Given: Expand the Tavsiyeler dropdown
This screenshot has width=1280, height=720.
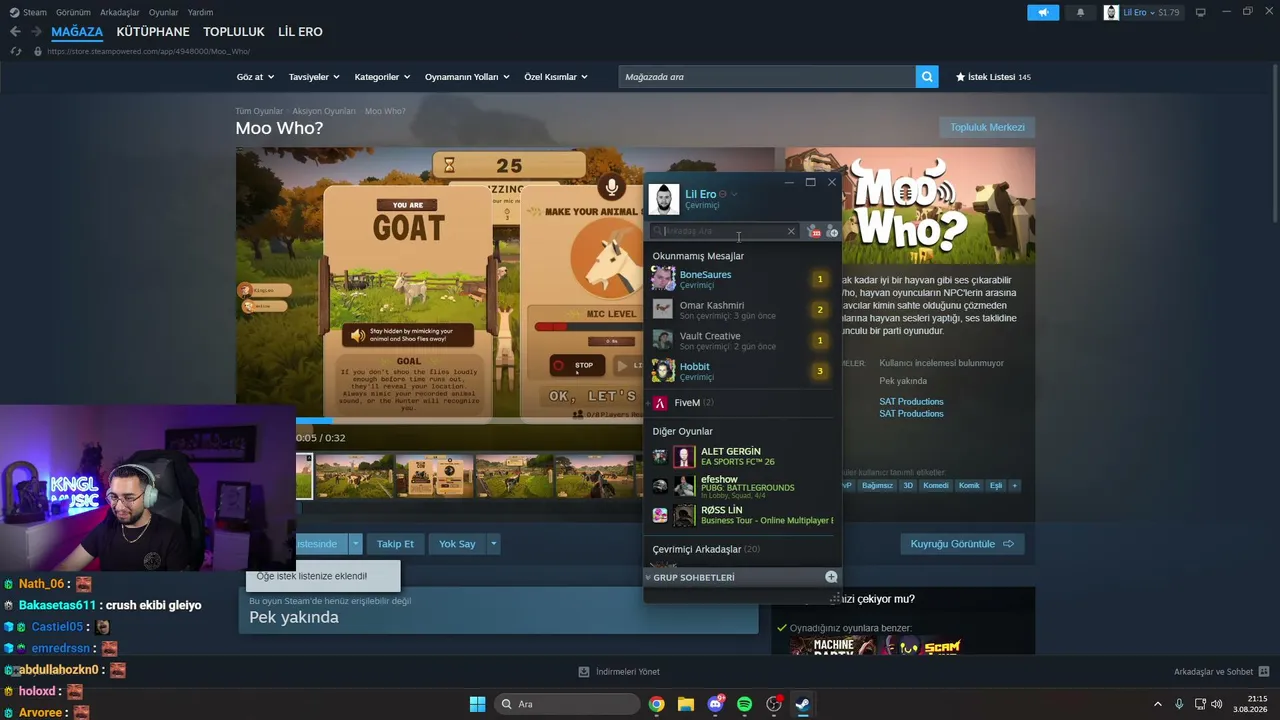Looking at the screenshot, I should 314,77.
